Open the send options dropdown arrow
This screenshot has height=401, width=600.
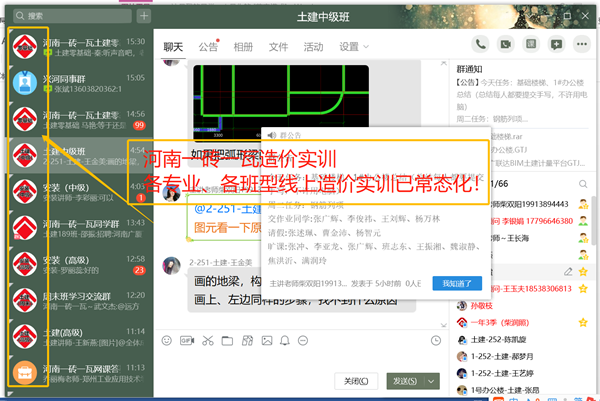click(431, 381)
